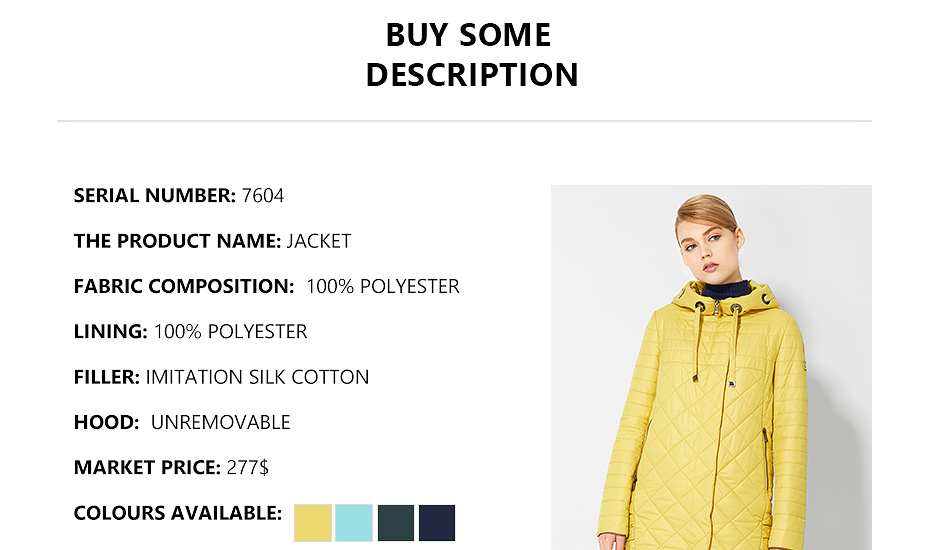Viewport: 930px width, 550px height.
Task: Choose the light blue colour swatch
Action: (x=354, y=523)
